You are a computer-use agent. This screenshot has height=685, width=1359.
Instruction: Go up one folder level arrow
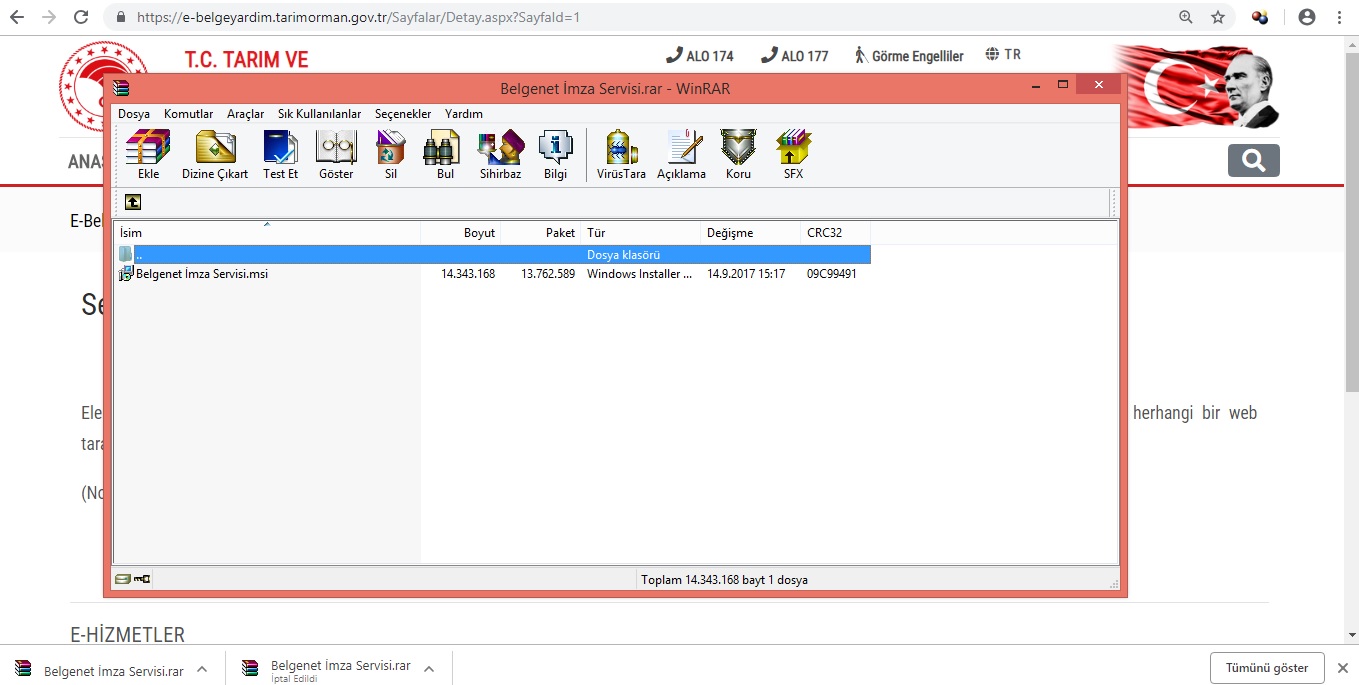coord(133,202)
